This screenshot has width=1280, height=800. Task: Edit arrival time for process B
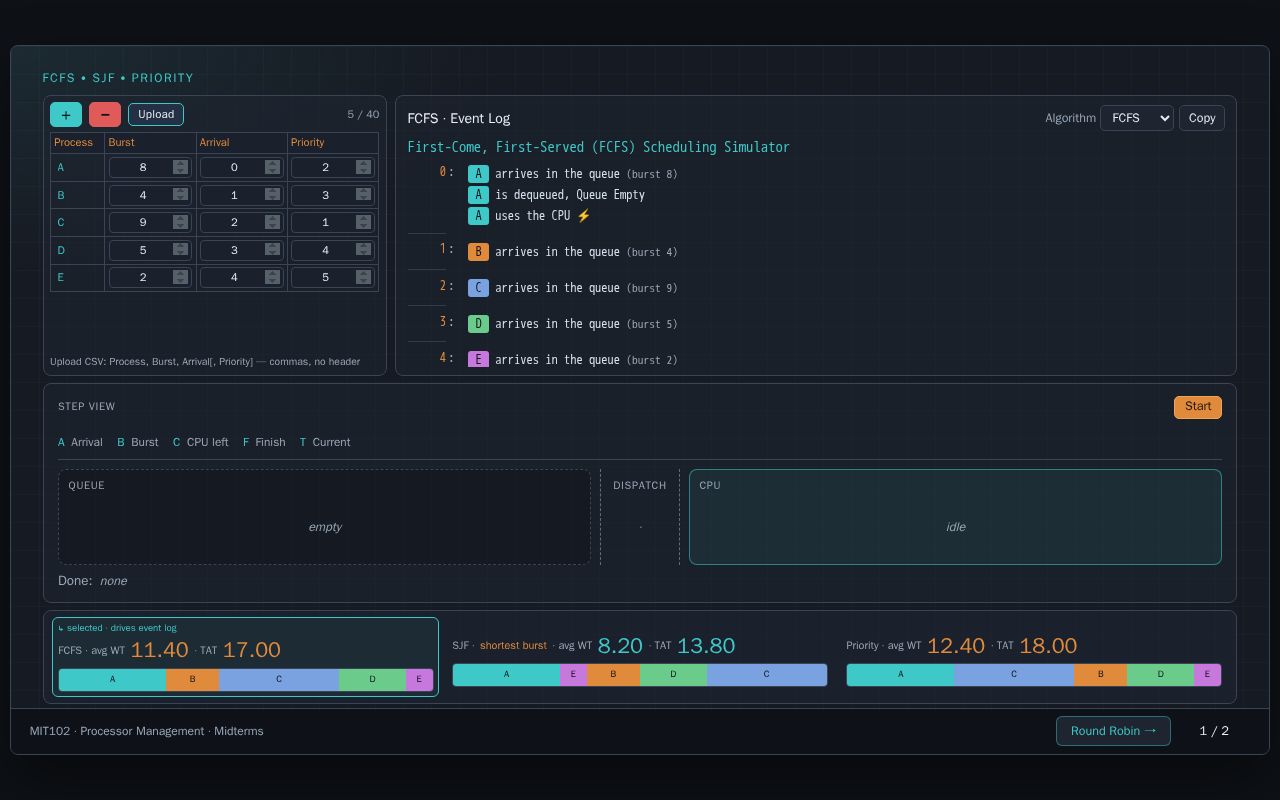(x=241, y=195)
